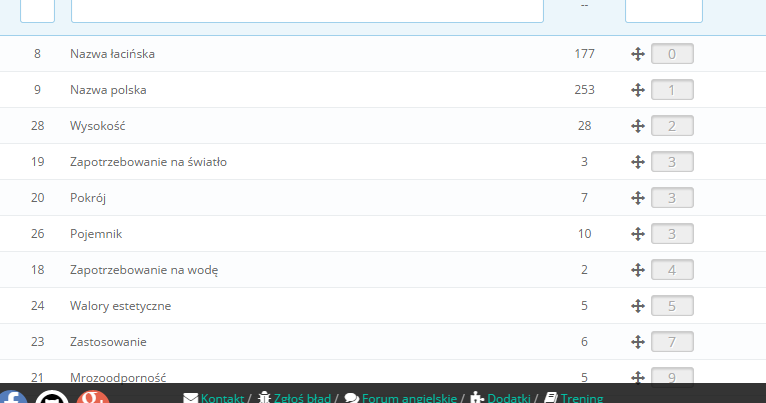Click move handle for Pojemnik row
This screenshot has height=403, width=766.
638,234
